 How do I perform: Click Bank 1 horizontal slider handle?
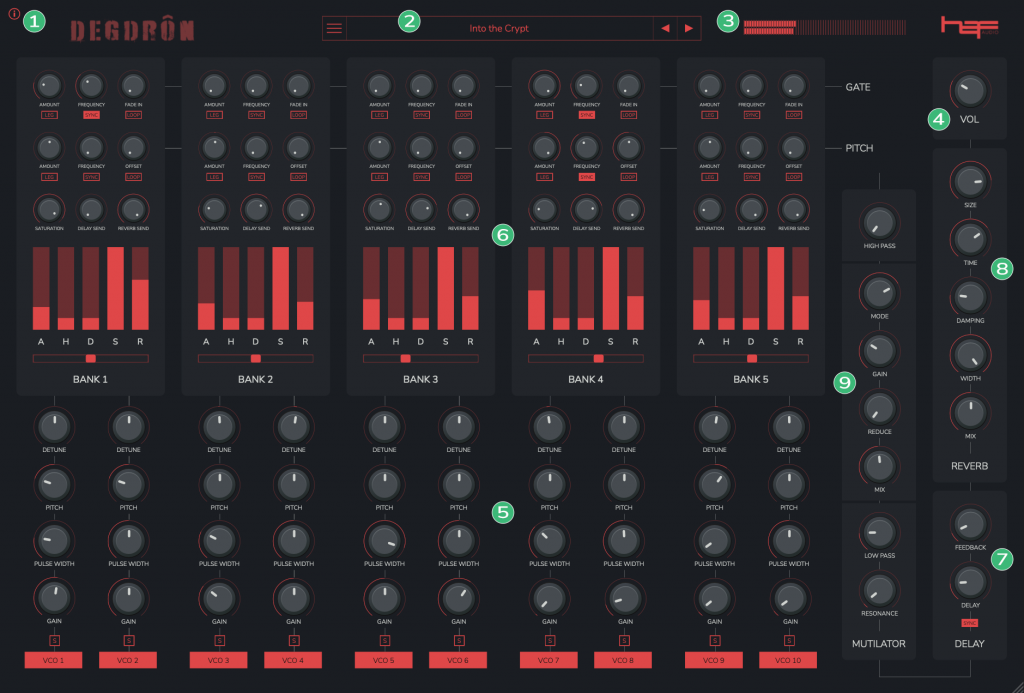tap(90, 357)
